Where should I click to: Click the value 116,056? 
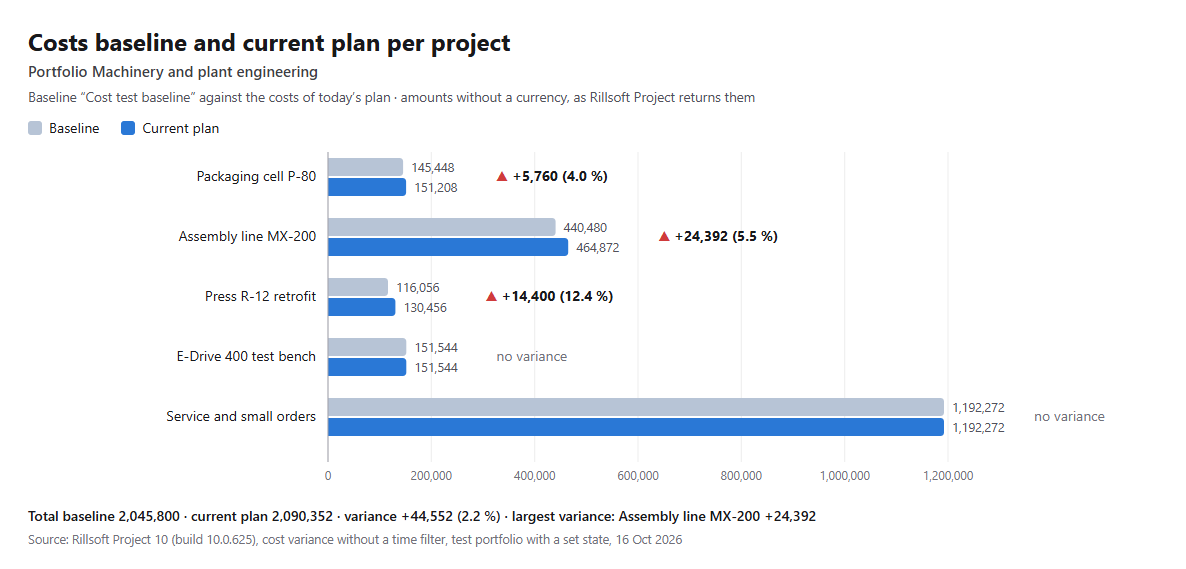point(418,288)
